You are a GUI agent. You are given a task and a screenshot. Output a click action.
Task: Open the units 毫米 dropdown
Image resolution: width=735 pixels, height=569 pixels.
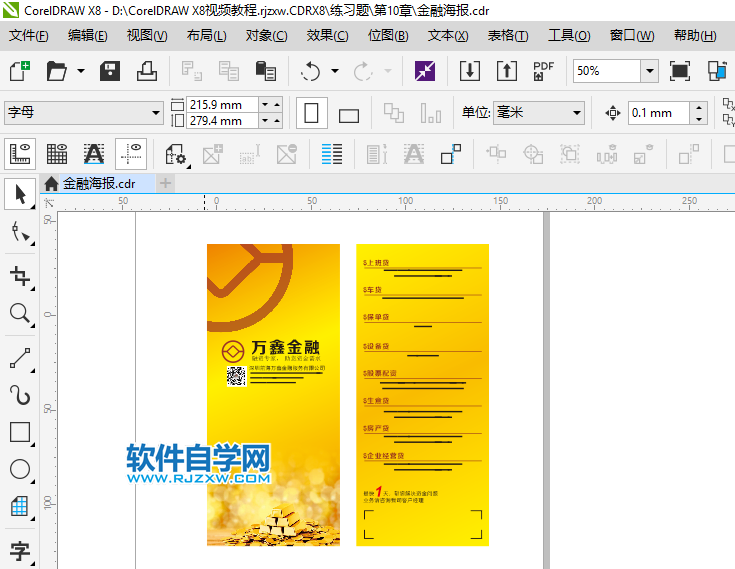(576, 113)
